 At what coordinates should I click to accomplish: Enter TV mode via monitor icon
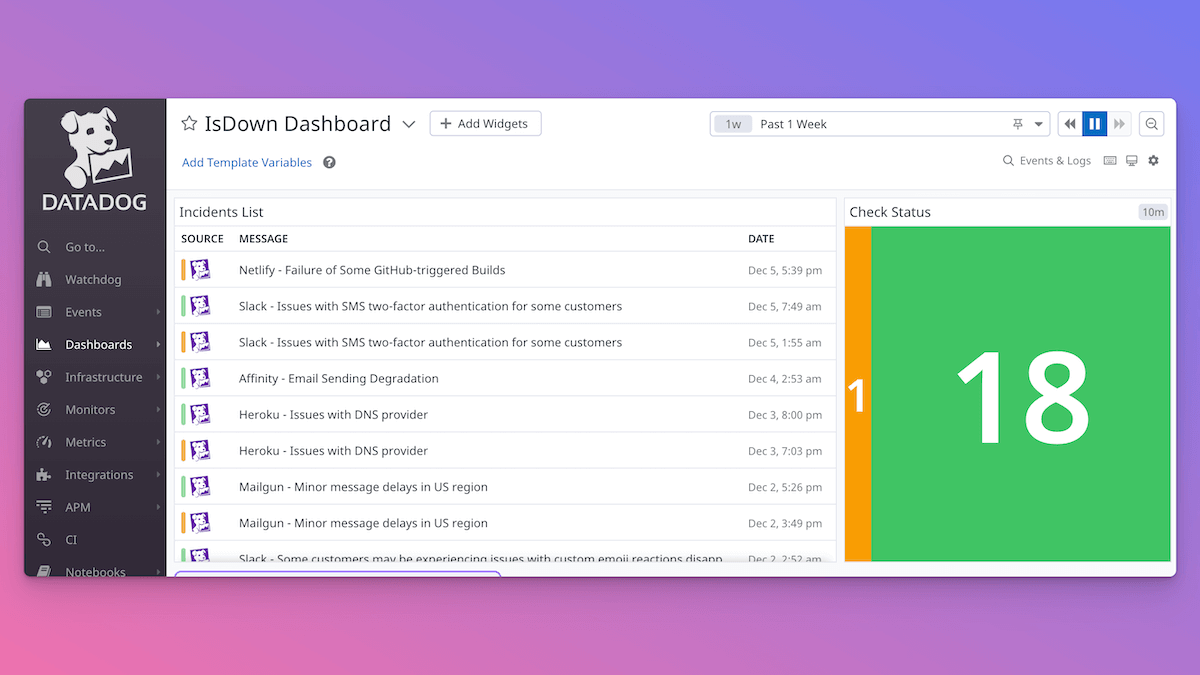[1132, 161]
